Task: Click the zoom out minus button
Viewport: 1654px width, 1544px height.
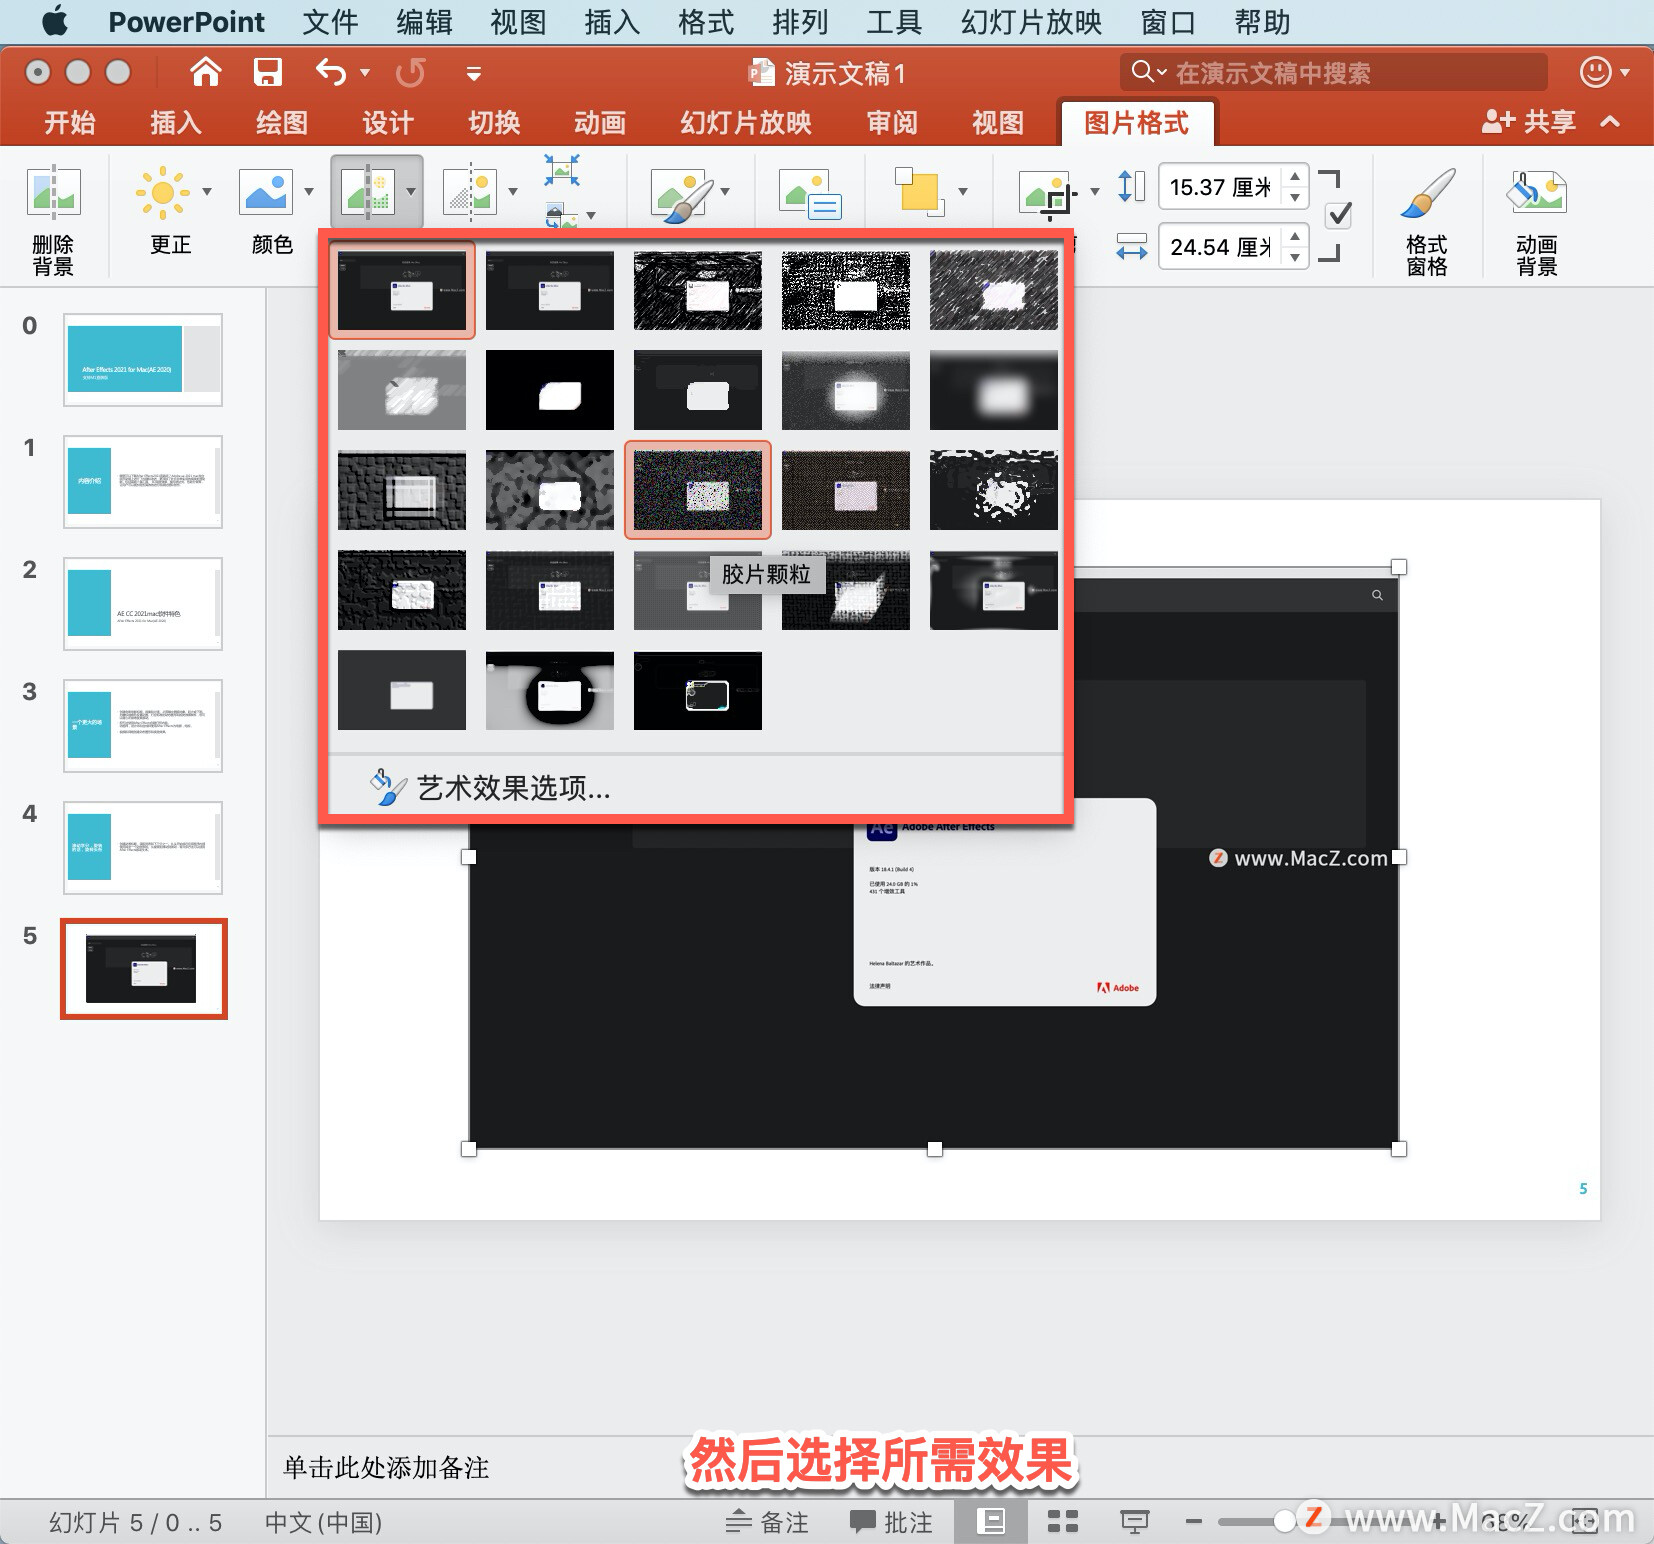Action: pyautogui.click(x=1193, y=1522)
